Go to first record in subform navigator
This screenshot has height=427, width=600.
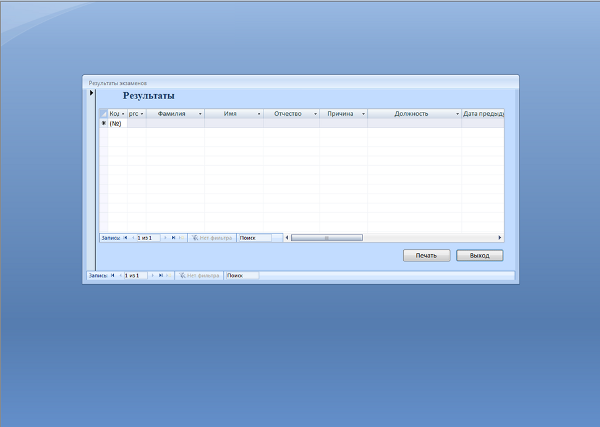[x=125, y=238]
